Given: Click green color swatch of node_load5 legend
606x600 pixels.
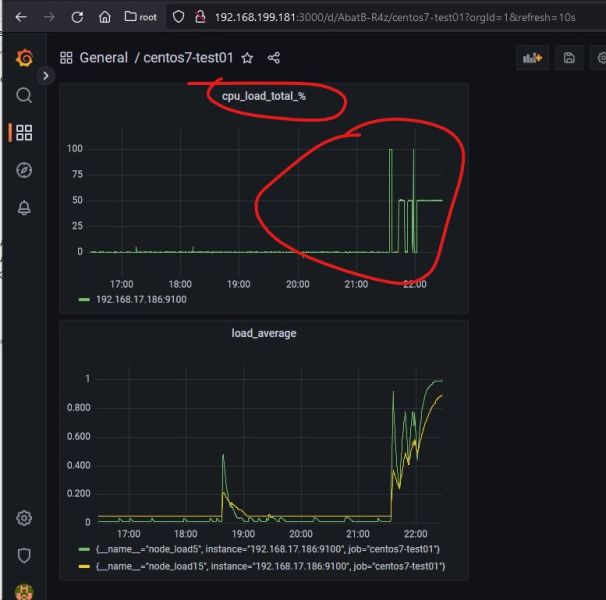Looking at the screenshot, I should click(84, 549).
